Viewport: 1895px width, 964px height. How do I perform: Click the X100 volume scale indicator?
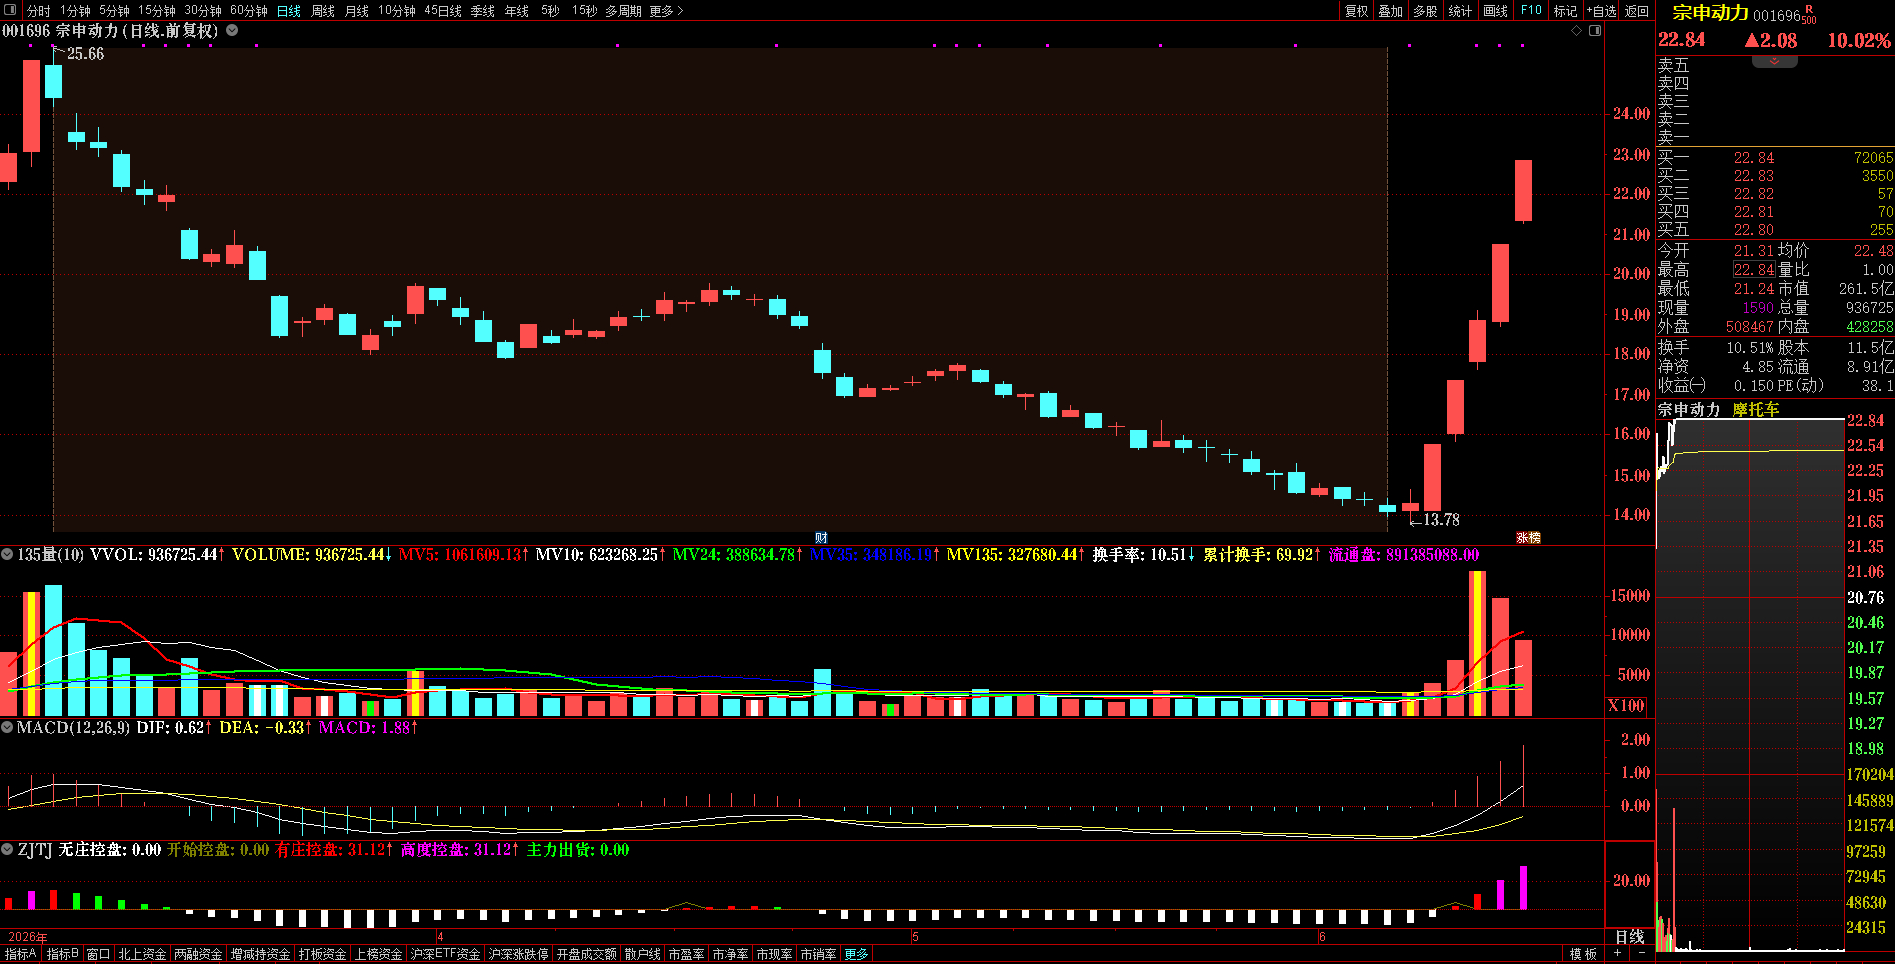click(1626, 705)
